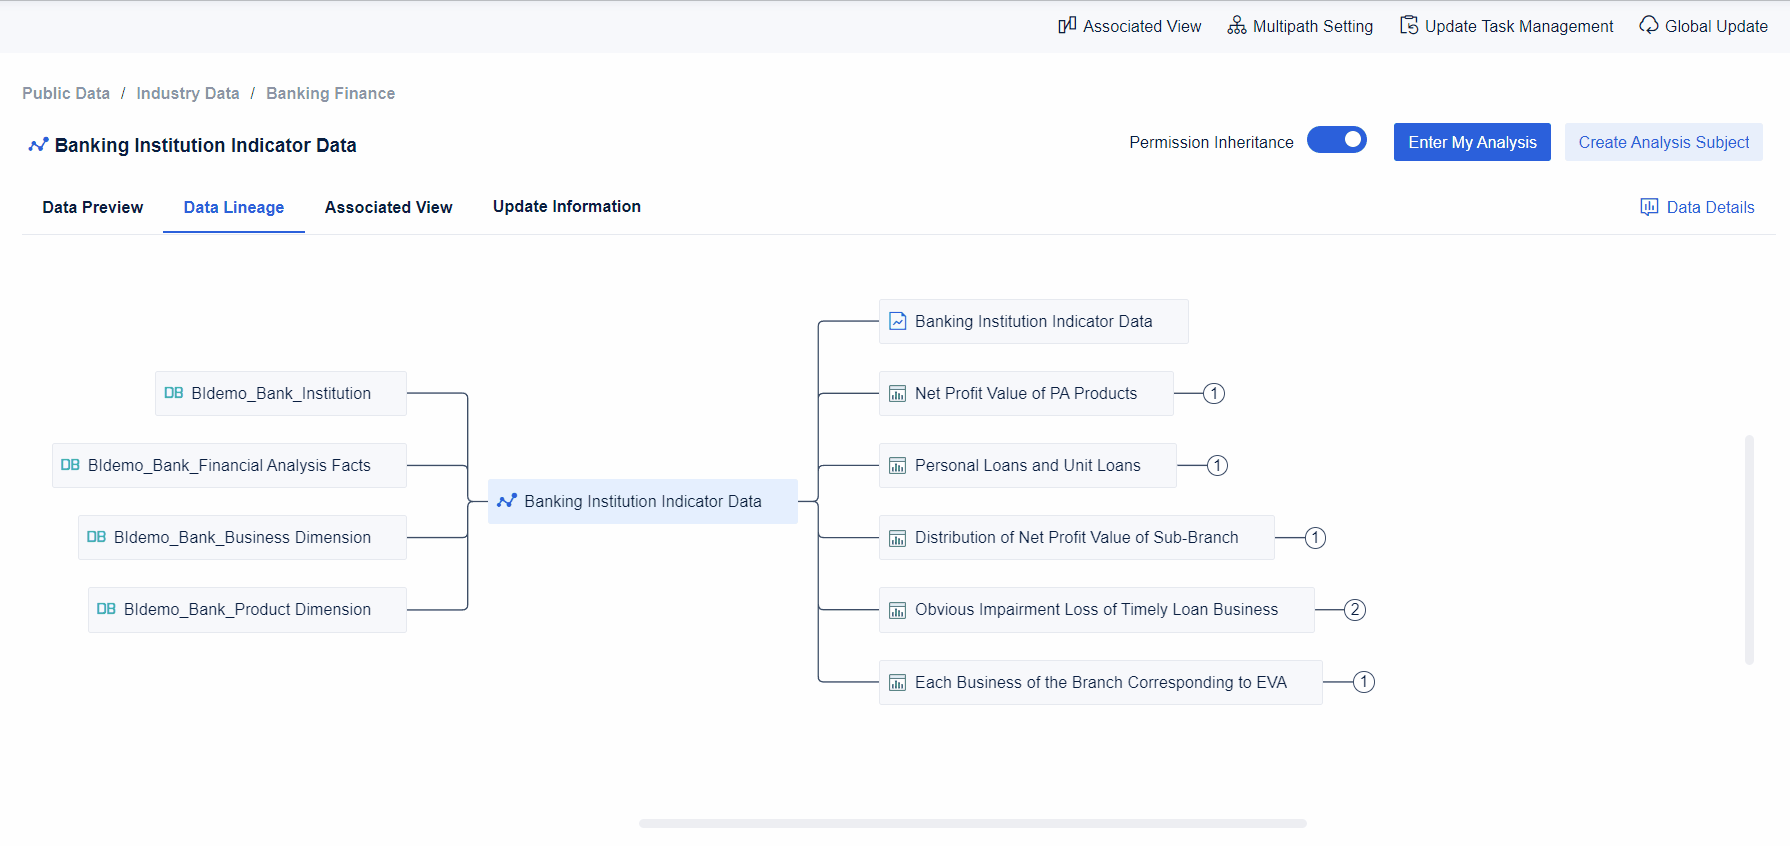The image size is (1790, 846).
Task: Open the Update Information tab
Action: [566, 206]
